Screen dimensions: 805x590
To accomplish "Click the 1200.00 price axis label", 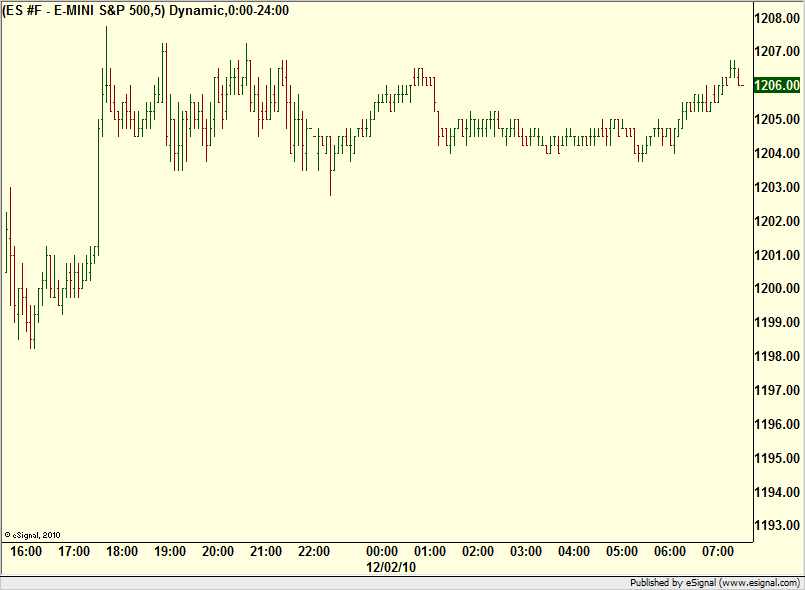I will click(x=777, y=288).
